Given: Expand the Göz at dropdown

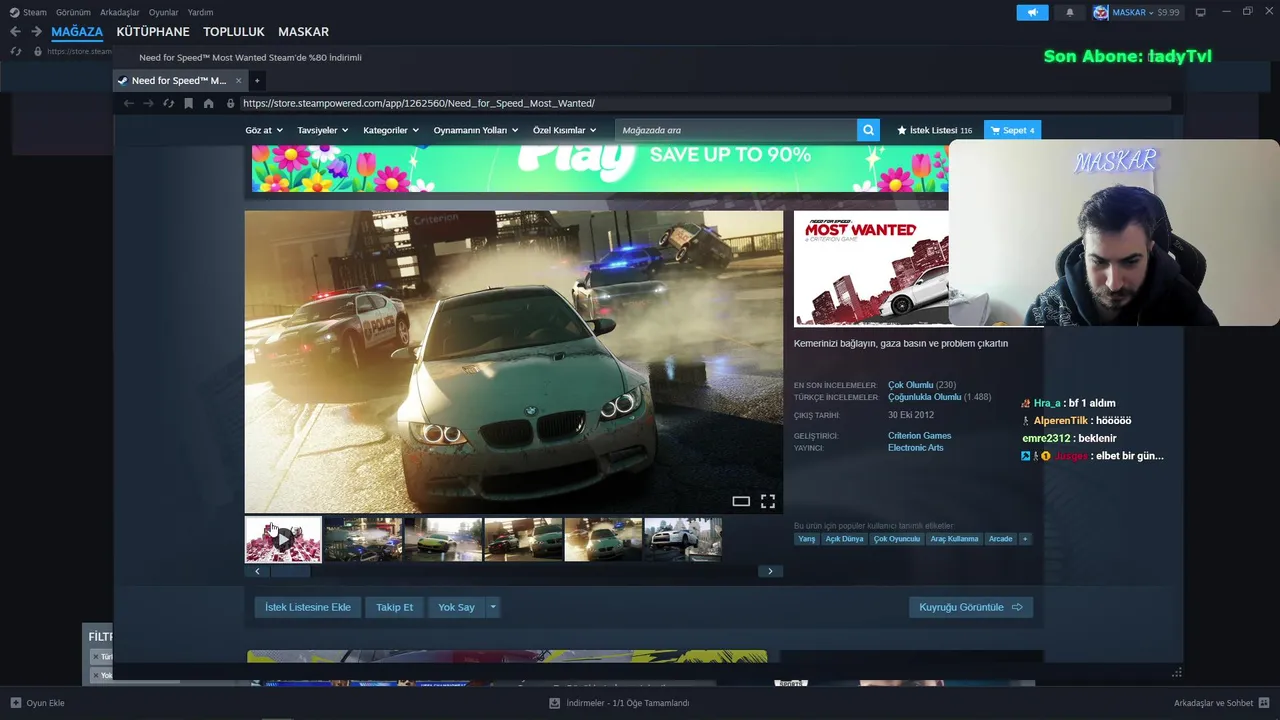Looking at the screenshot, I should tap(264, 130).
